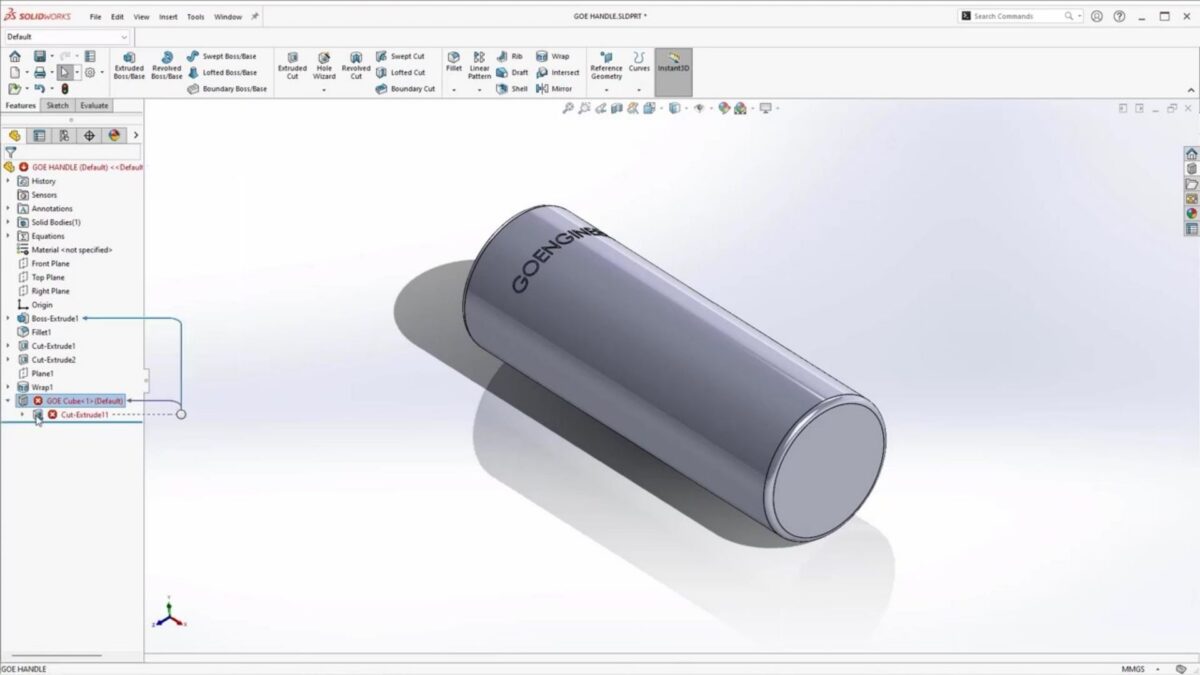Pin the SOLIDWORKS menu bar

(255, 17)
